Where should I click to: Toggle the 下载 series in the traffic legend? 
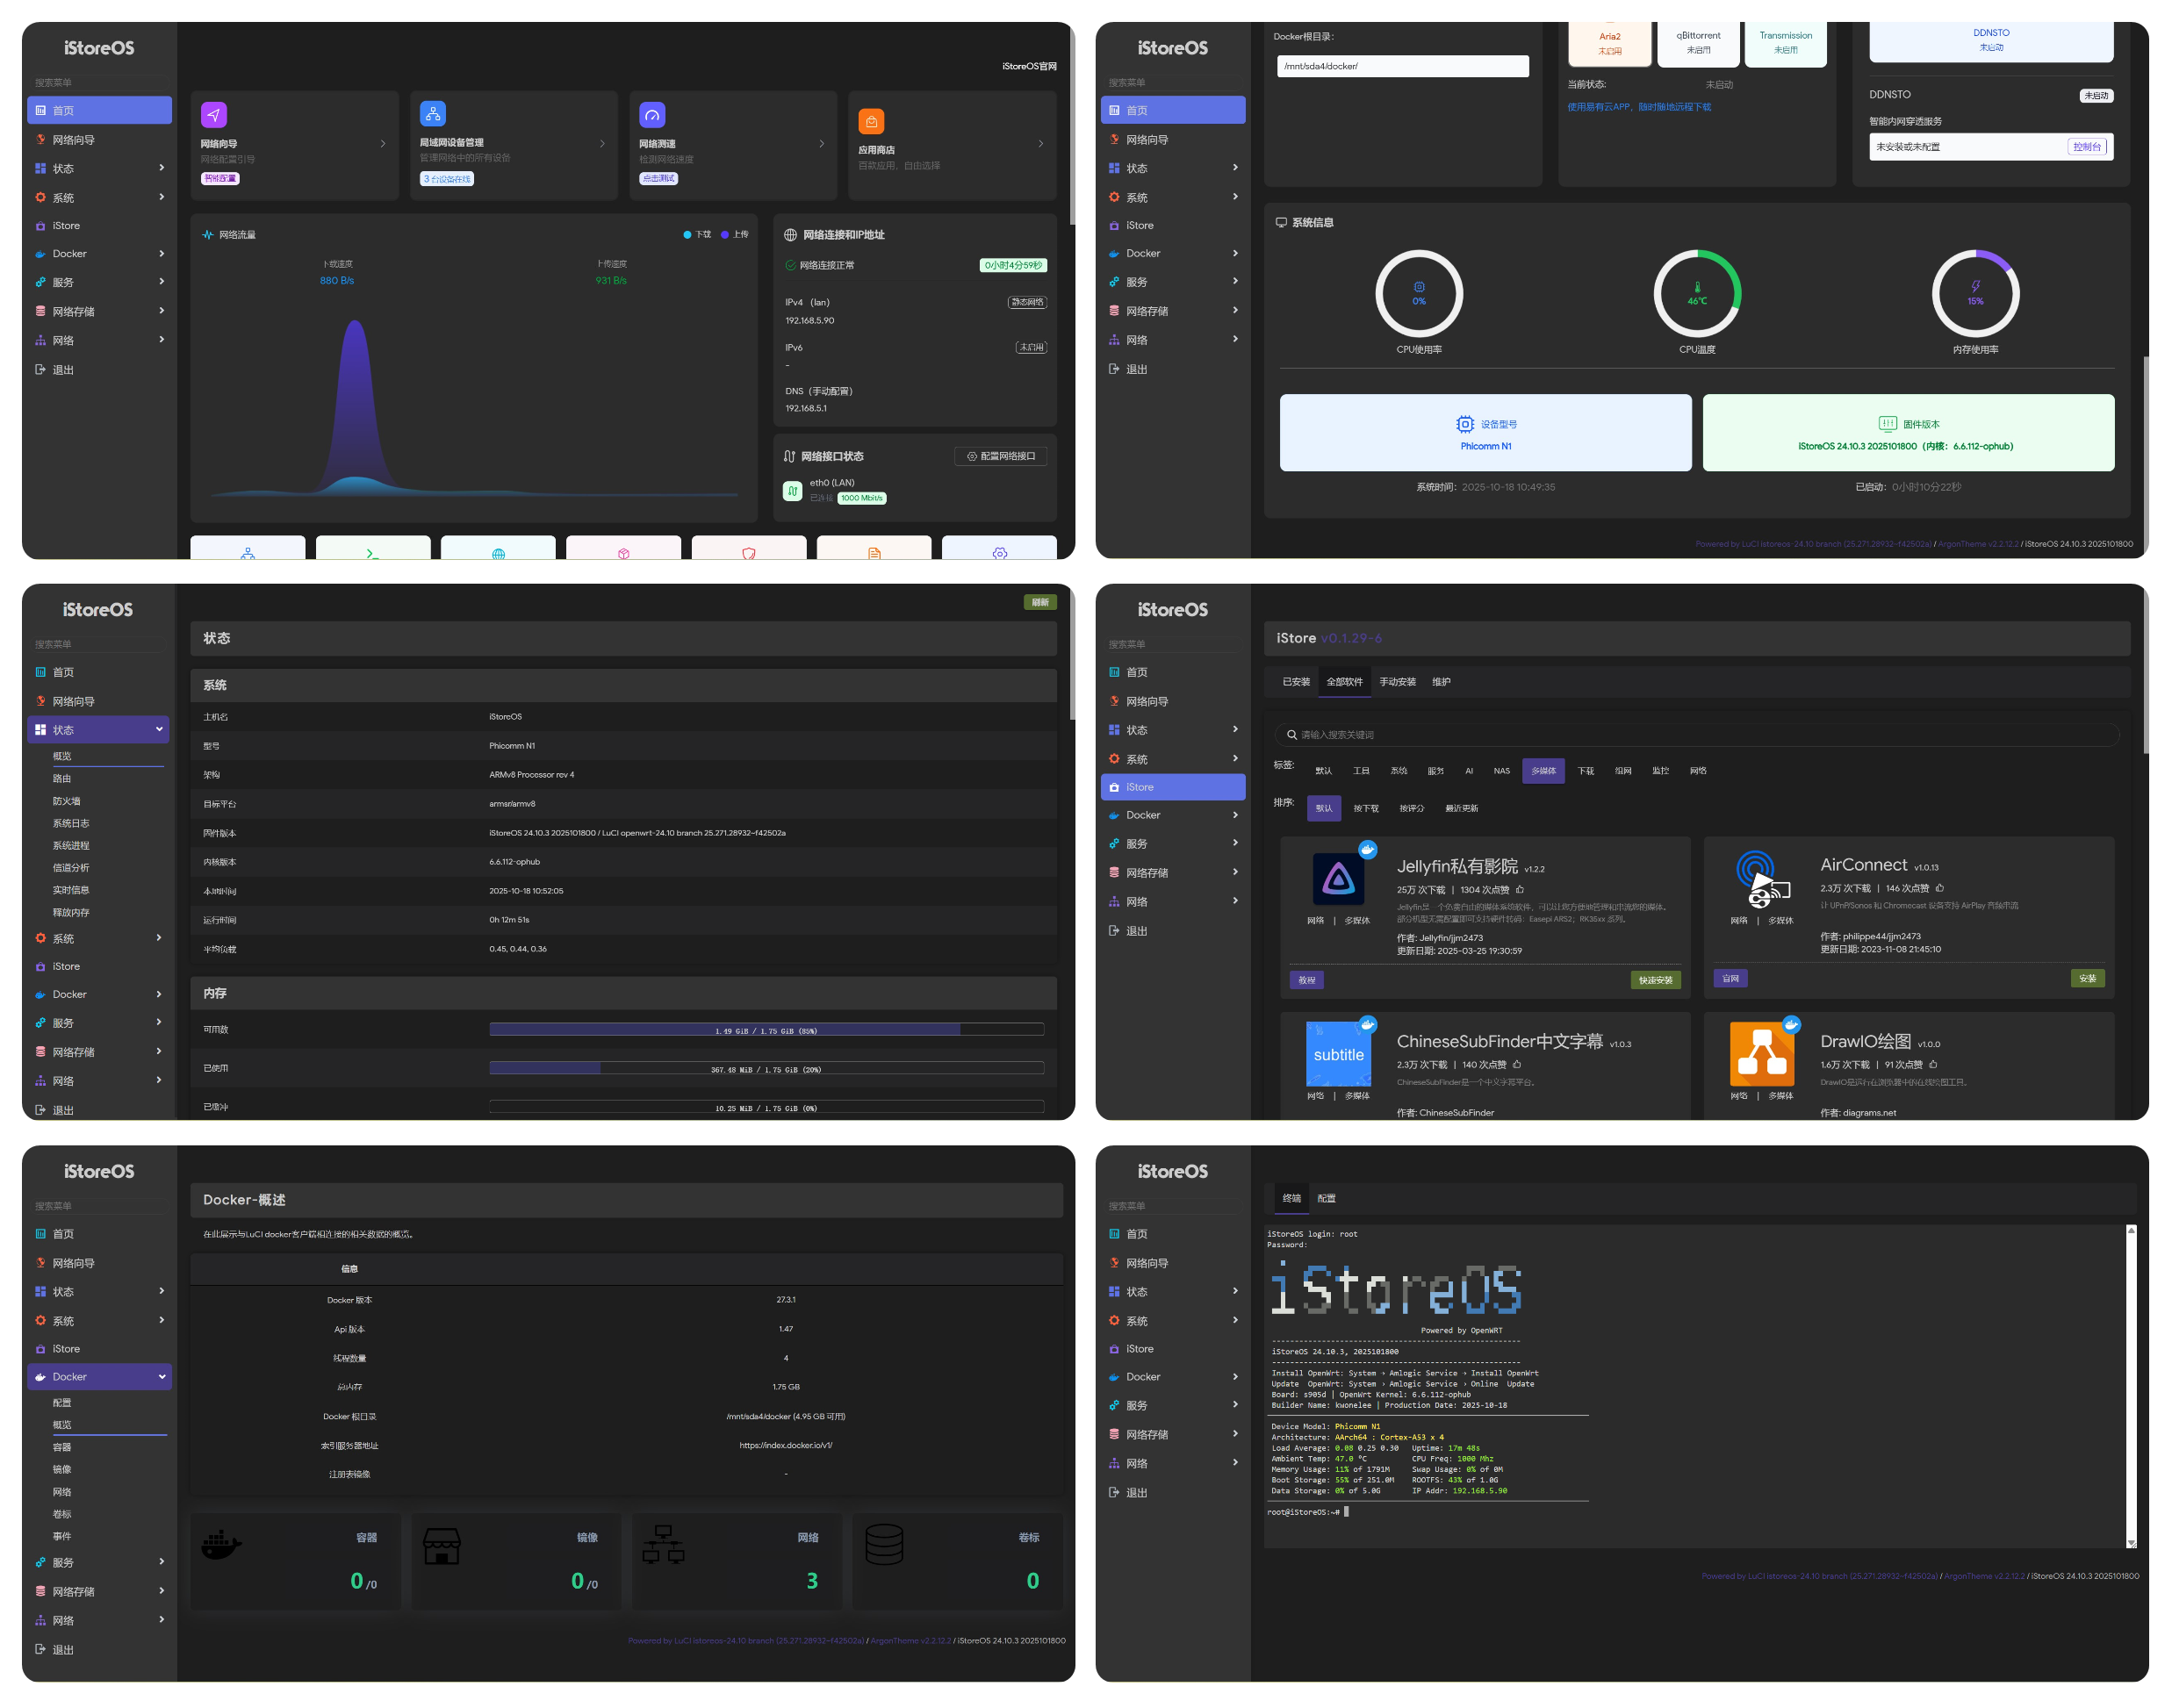point(697,234)
